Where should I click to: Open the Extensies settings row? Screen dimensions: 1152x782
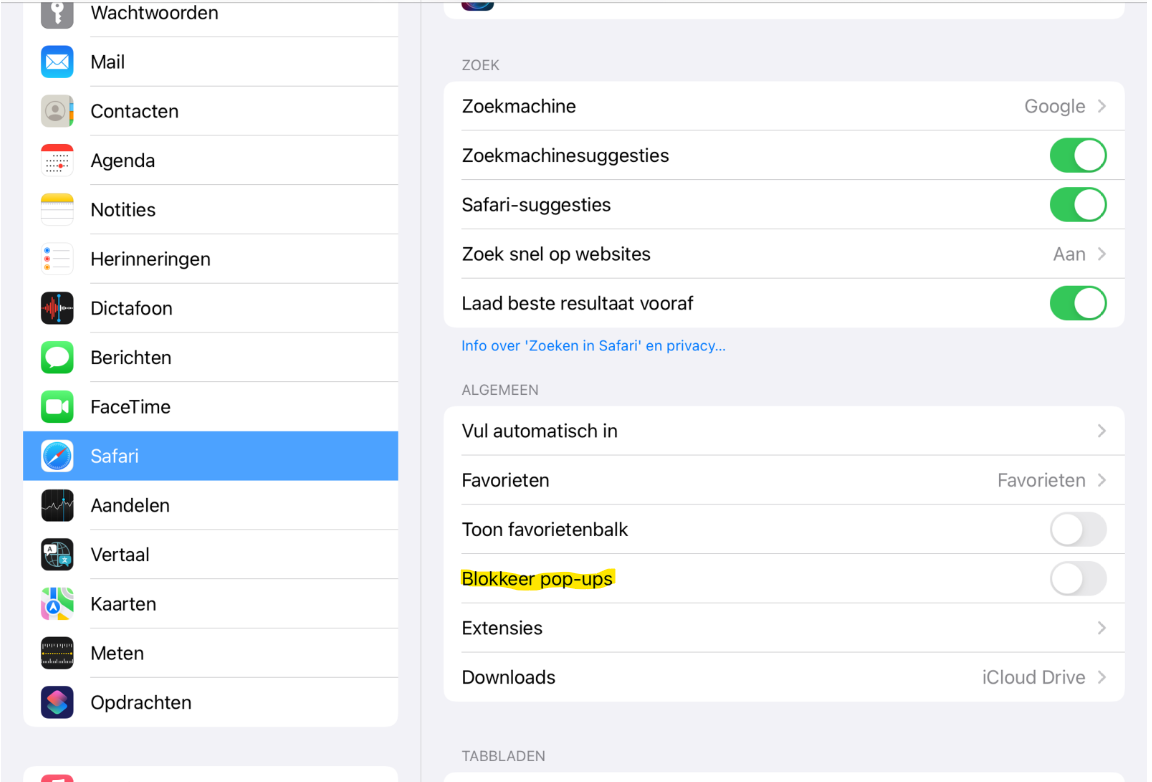tap(784, 628)
